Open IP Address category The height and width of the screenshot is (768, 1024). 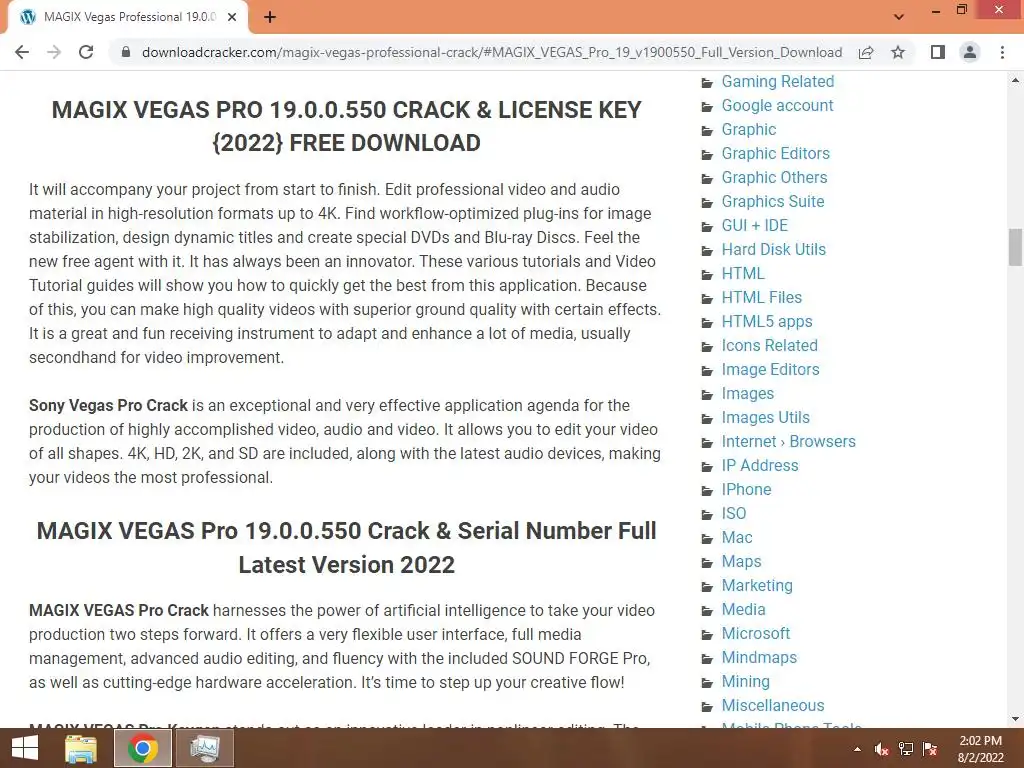pyautogui.click(x=760, y=466)
